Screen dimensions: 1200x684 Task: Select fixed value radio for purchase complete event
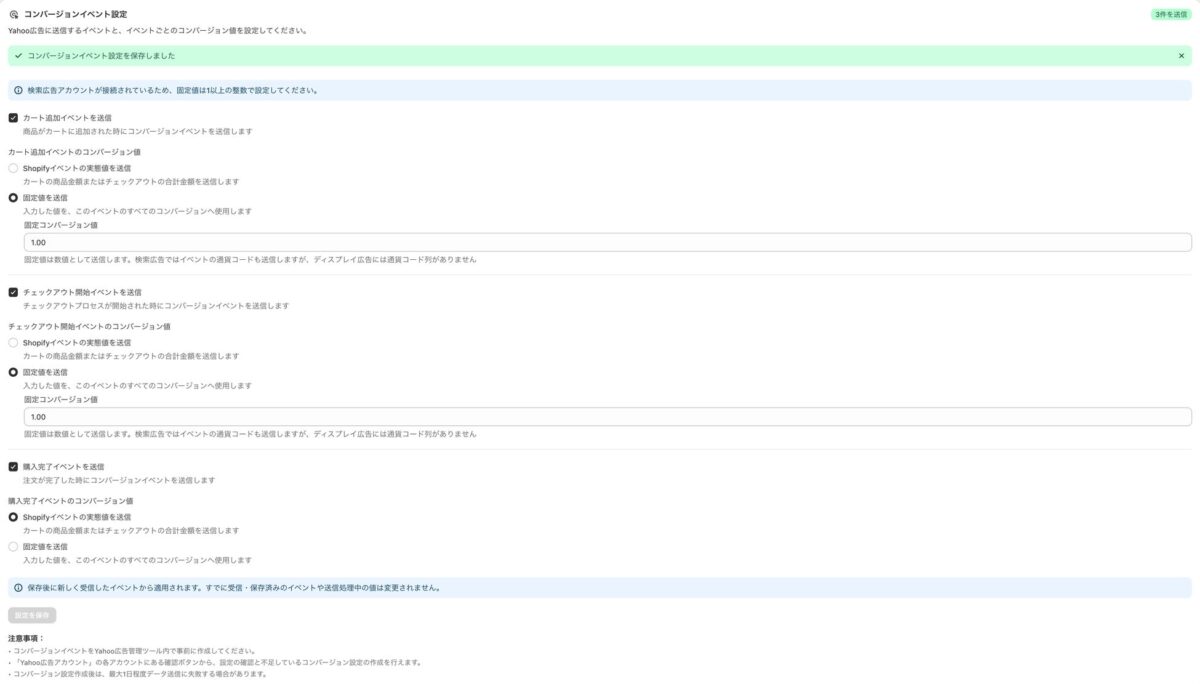[x=13, y=547]
